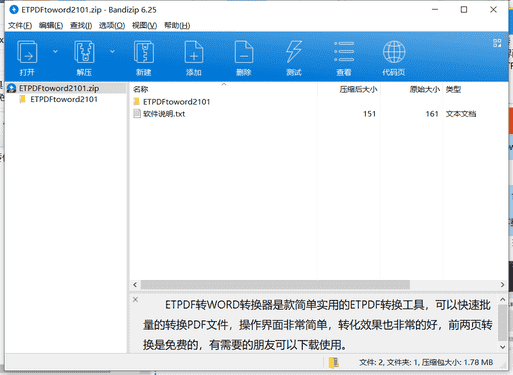This screenshot has width=513, height=375.
Task: Minimize the Bandizip window
Action: [x=435, y=10]
